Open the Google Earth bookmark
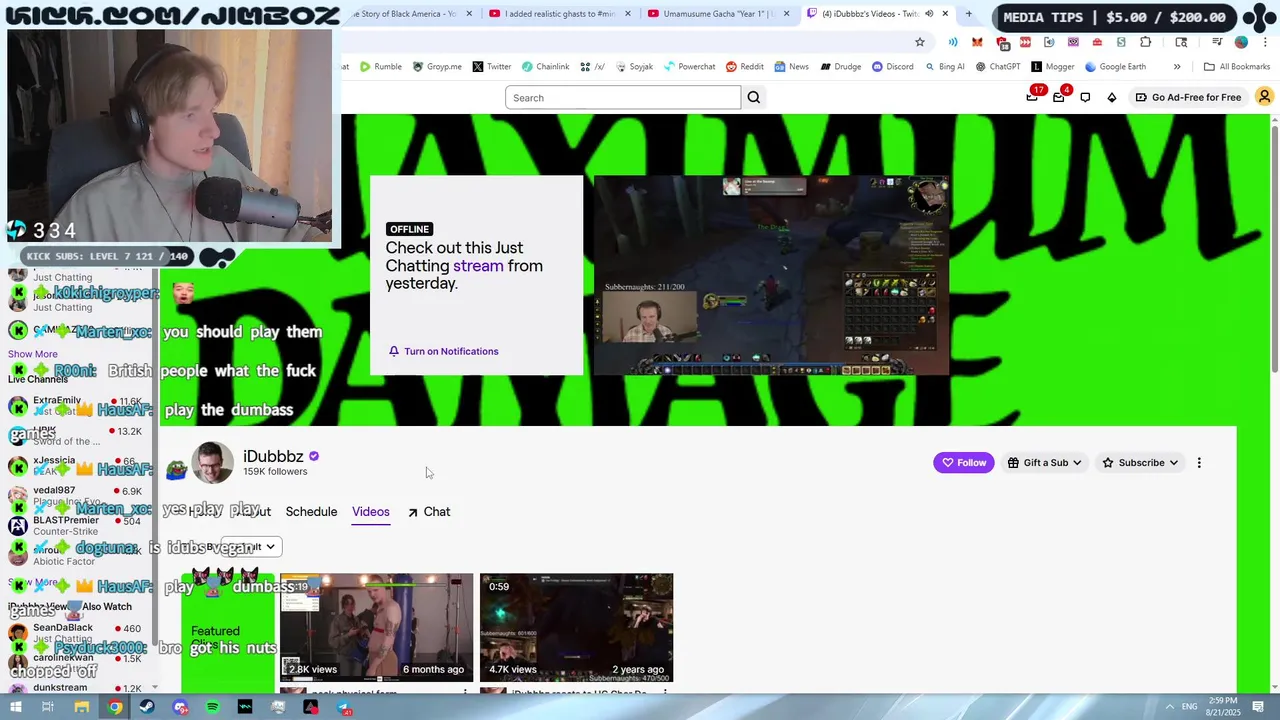The height and width of the screenshot is (720, 1280). [x=1115, y=67]
